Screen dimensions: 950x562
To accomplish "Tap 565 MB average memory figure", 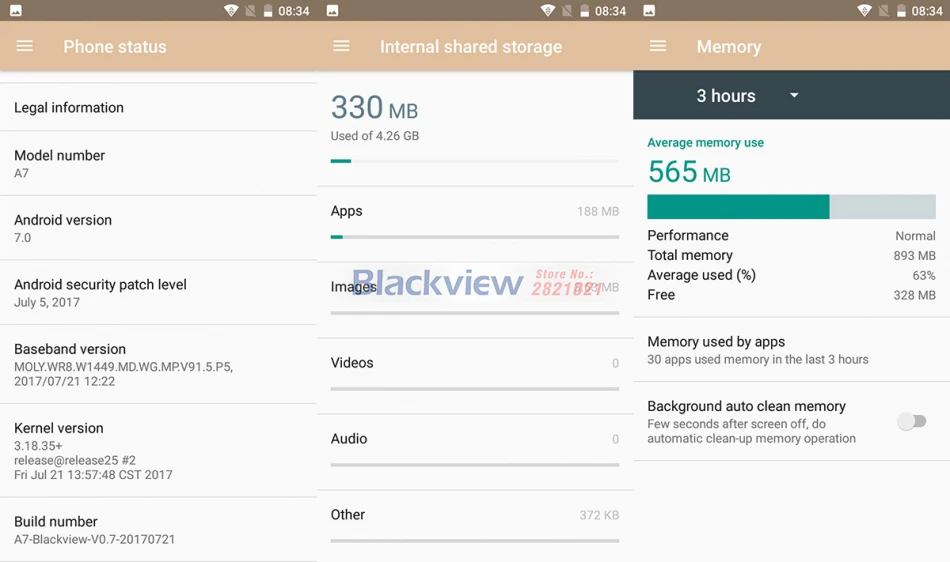I will [689, 171].
